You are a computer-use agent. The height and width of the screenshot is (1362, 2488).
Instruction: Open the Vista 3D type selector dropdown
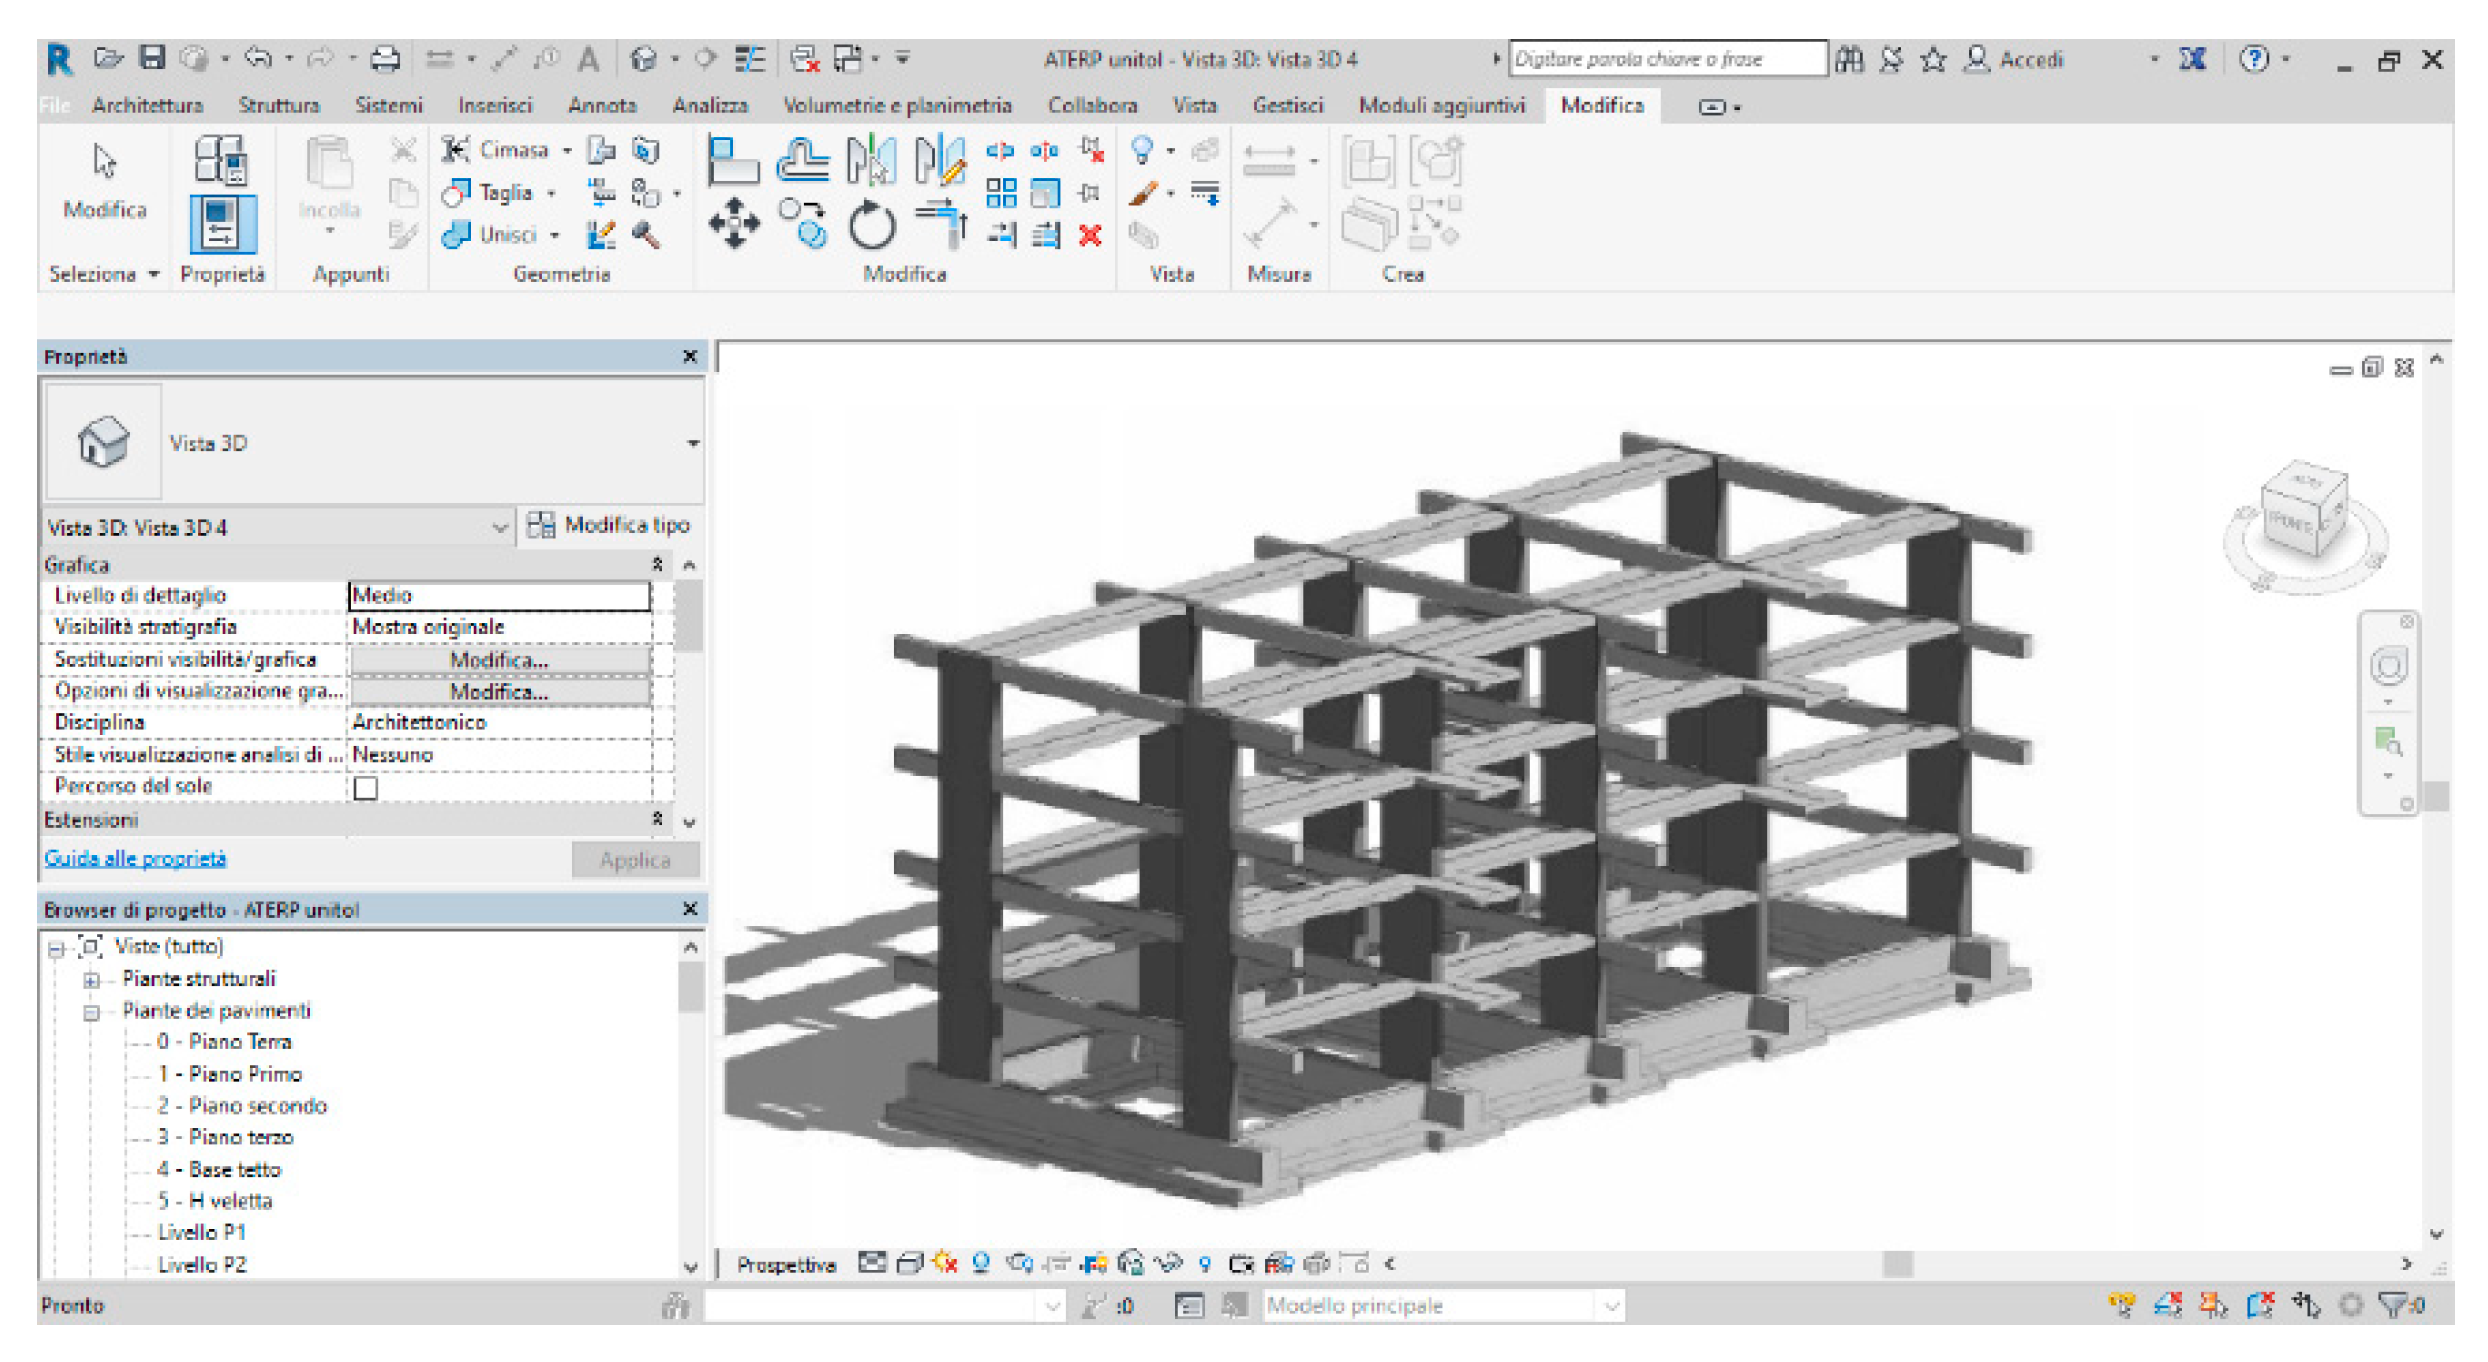pyautogui.click(x=692, y=443)
